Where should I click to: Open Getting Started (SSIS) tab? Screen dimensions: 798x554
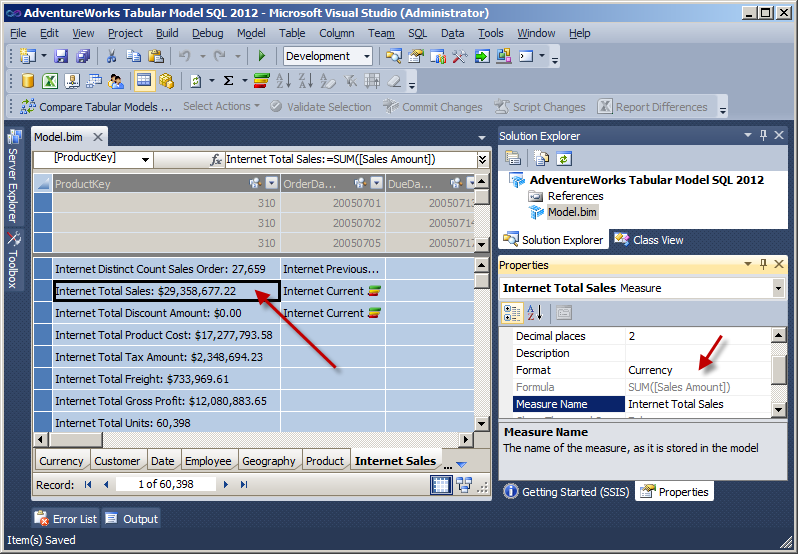[x=568, y=491]
